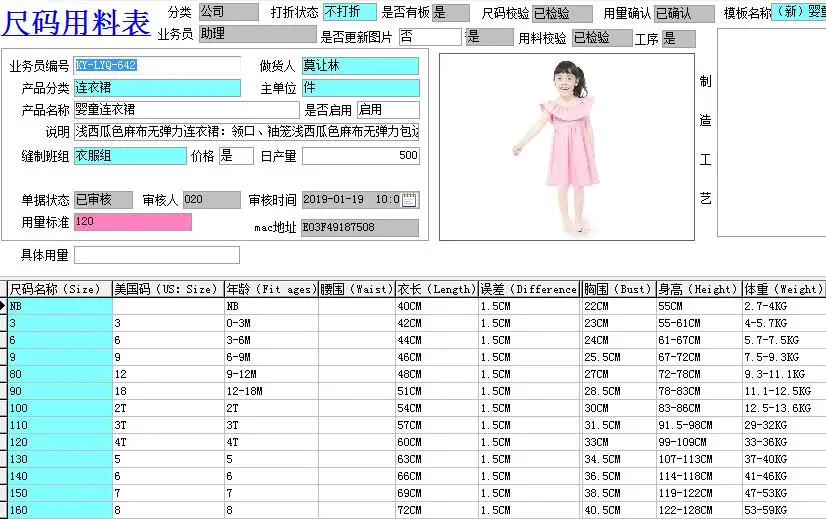The image size is (826, 519).
Task: Toggle the 是否更新图片 否 field
Action: [x=430, y=36]
